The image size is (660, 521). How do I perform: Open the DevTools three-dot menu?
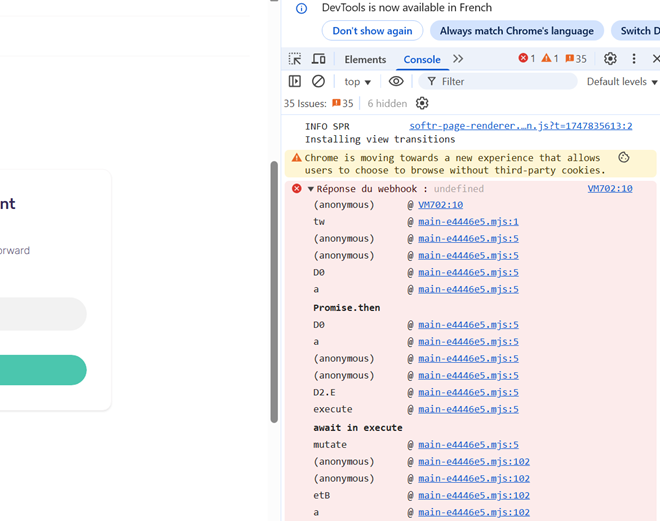634,59
